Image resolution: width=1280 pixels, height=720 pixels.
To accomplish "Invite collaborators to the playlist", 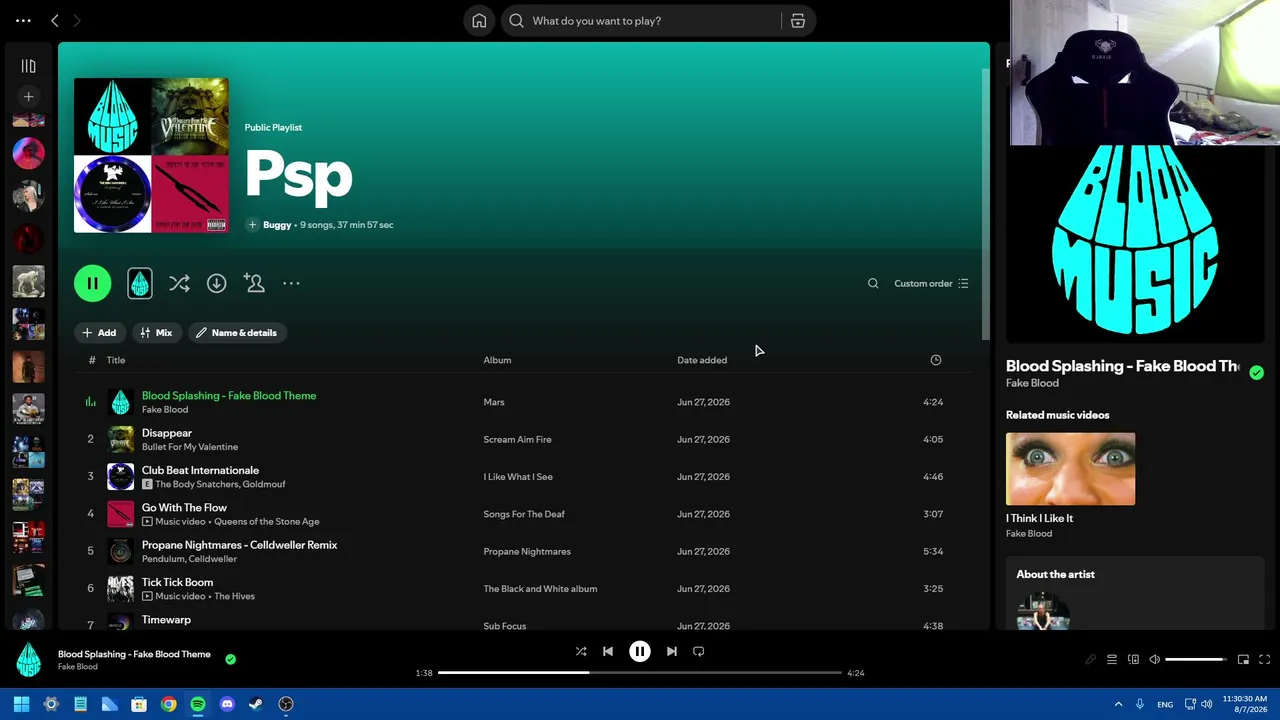I will (254, 284).
